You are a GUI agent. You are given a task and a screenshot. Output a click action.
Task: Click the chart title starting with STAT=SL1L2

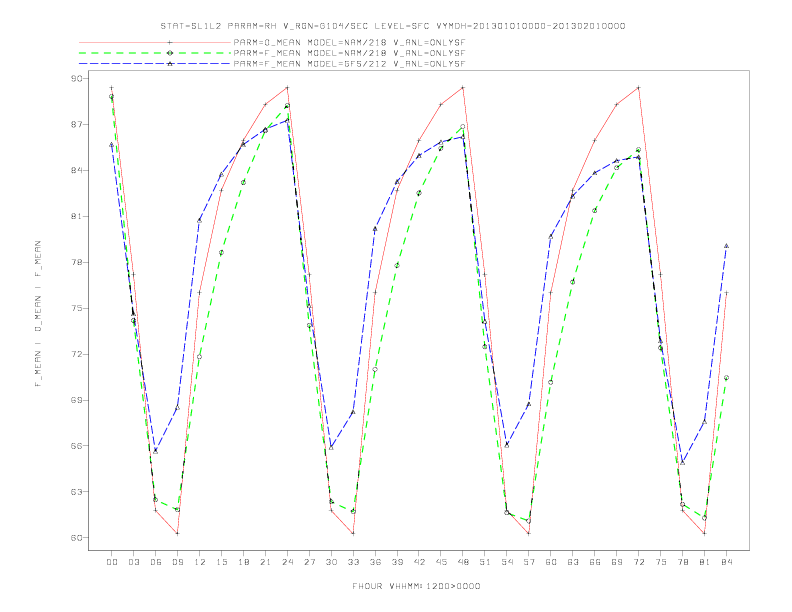[393, 26]
